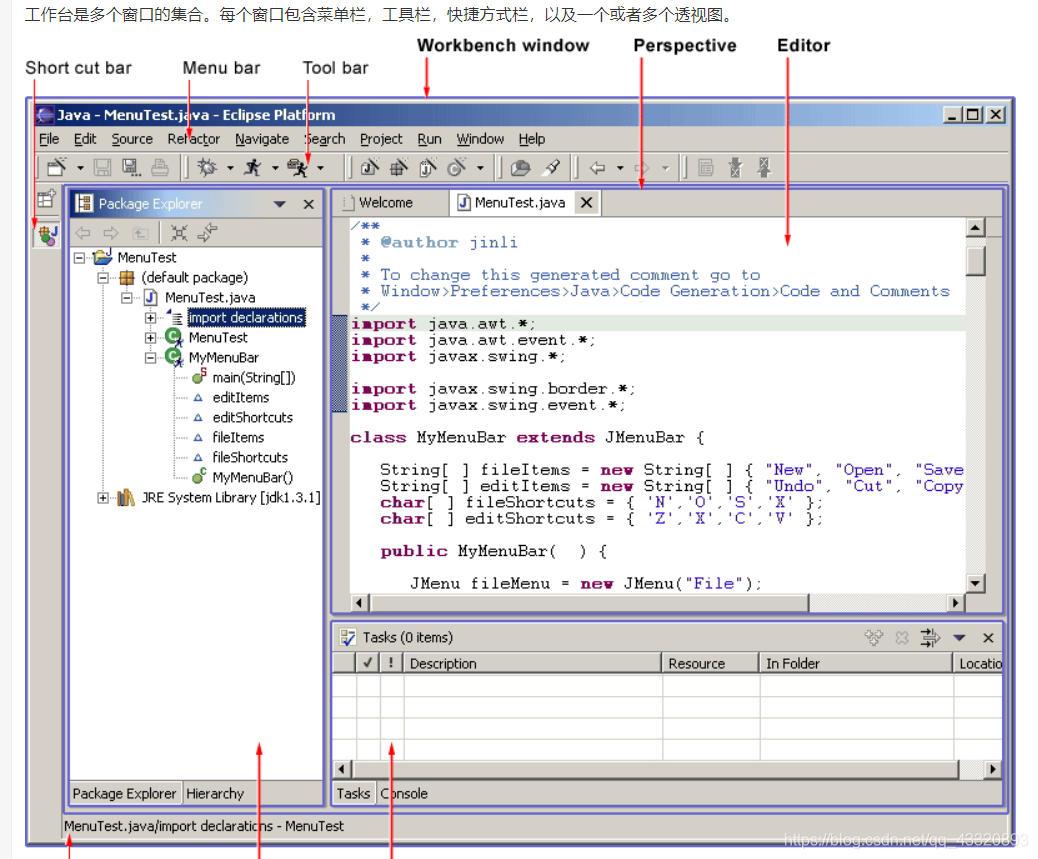Click Package Explorer's back arrow icon

(83, 233)
